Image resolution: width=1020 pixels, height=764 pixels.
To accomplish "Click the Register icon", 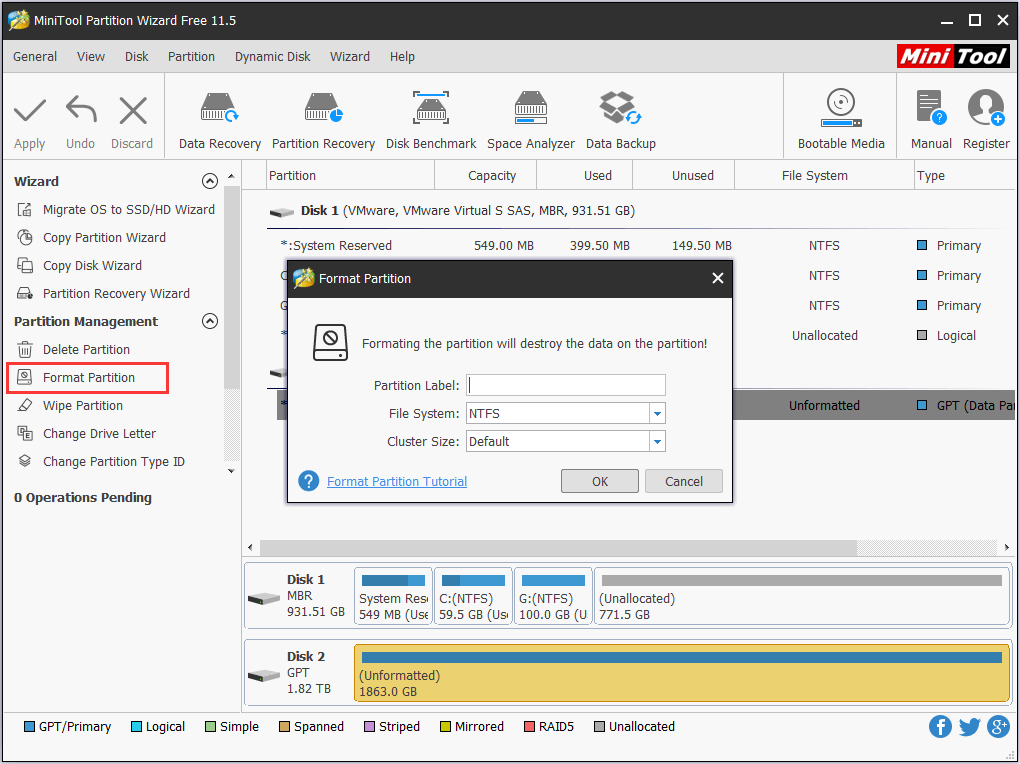I will point(986,107).
